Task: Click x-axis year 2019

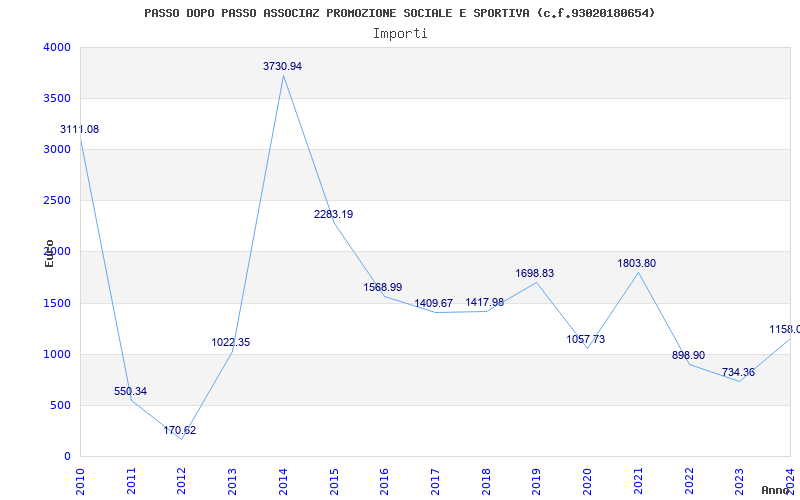Action: pos(536,481)
